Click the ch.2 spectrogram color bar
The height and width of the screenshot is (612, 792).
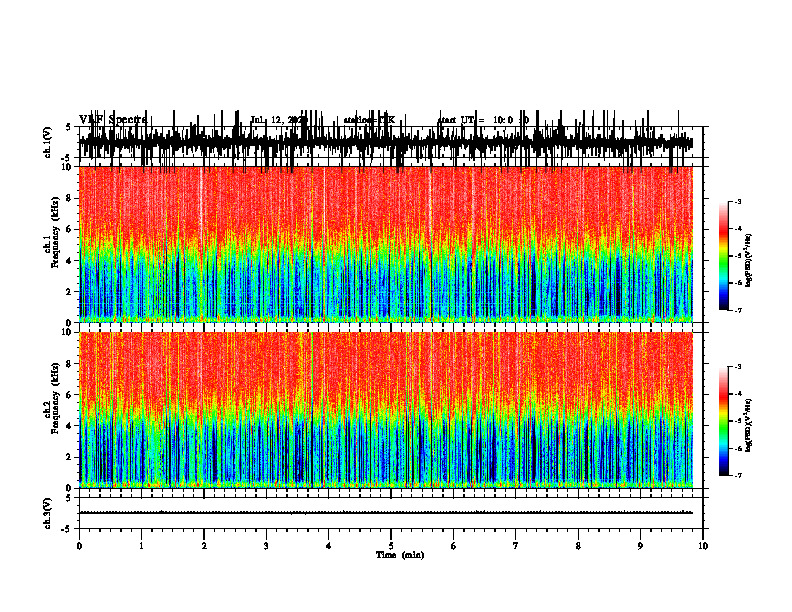click(724, 421)
